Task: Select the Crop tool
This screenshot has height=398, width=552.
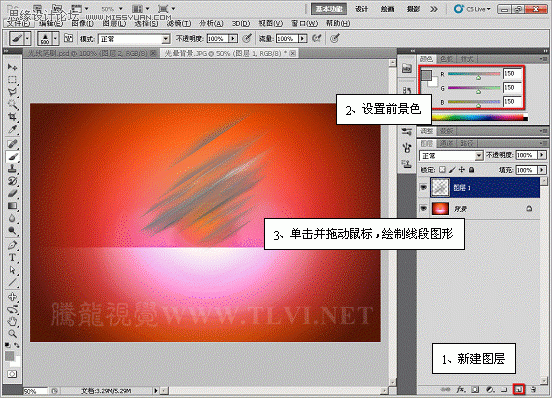Action: 12,117
